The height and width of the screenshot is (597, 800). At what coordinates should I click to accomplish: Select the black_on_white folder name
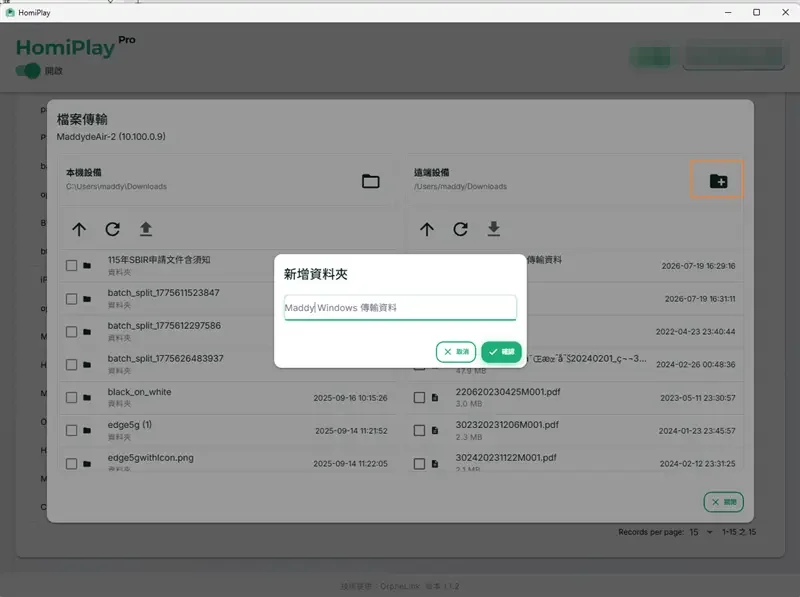point(139,392)
